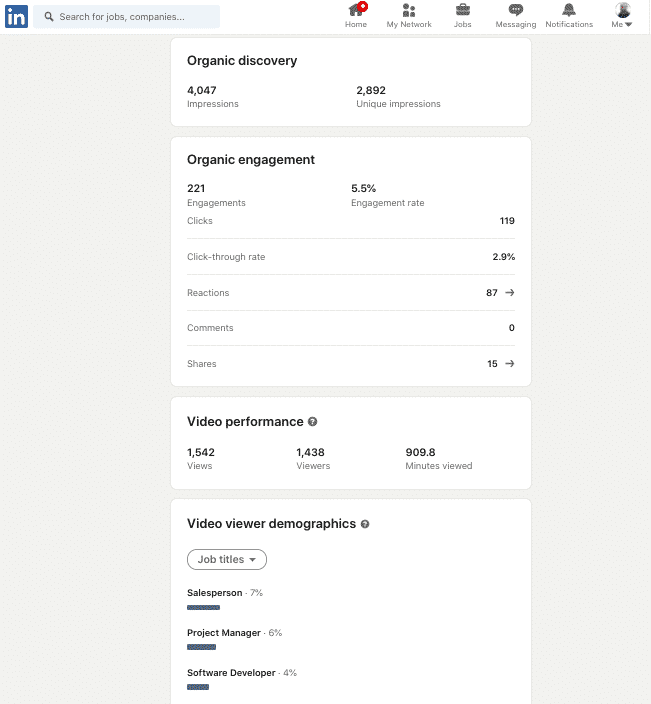Click the search jobs and companies field
The height and width of the screenshot is (704, 651).
135,17
